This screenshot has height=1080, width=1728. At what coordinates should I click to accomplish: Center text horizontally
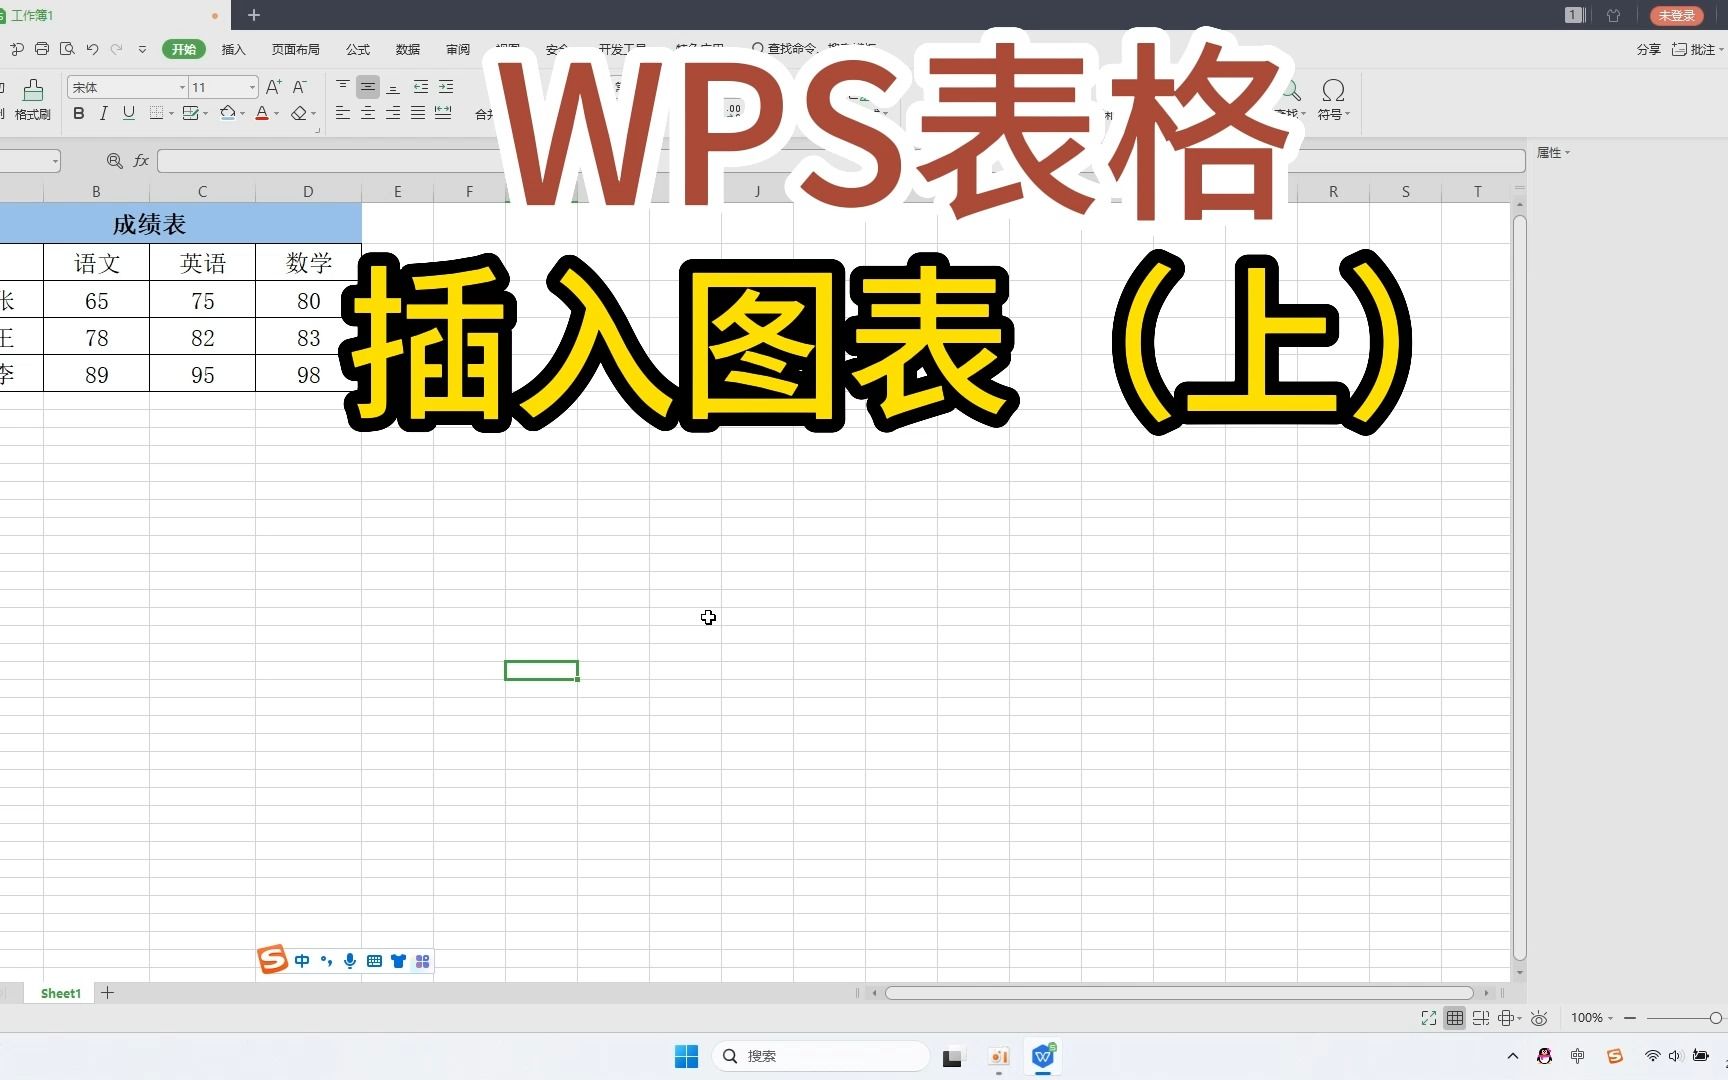coord(368,113)
